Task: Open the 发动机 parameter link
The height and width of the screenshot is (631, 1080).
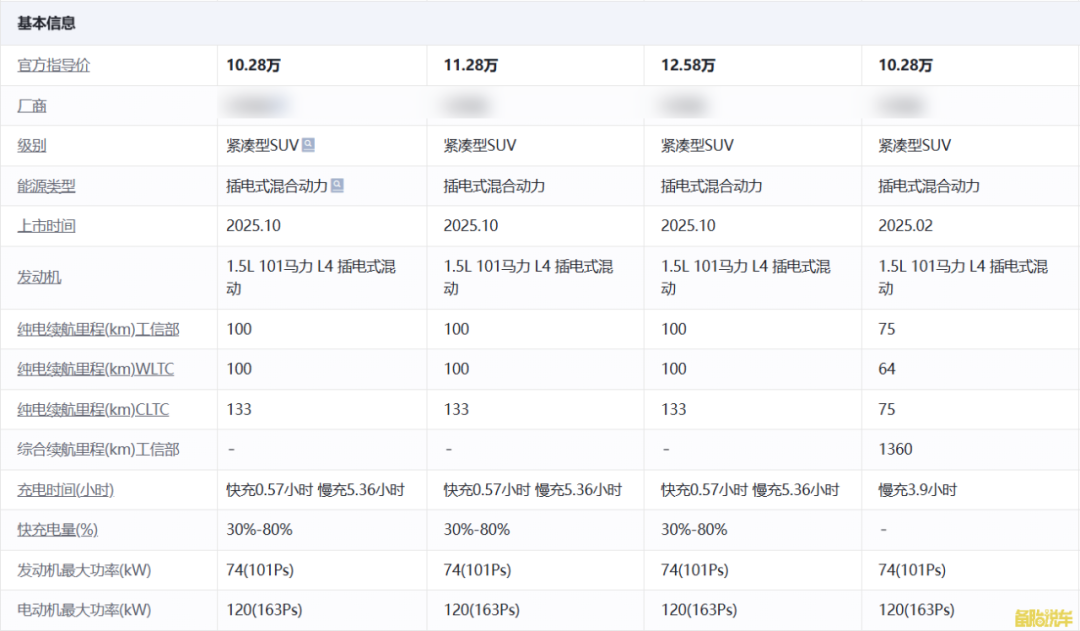Action: click(x=39, y=277)
